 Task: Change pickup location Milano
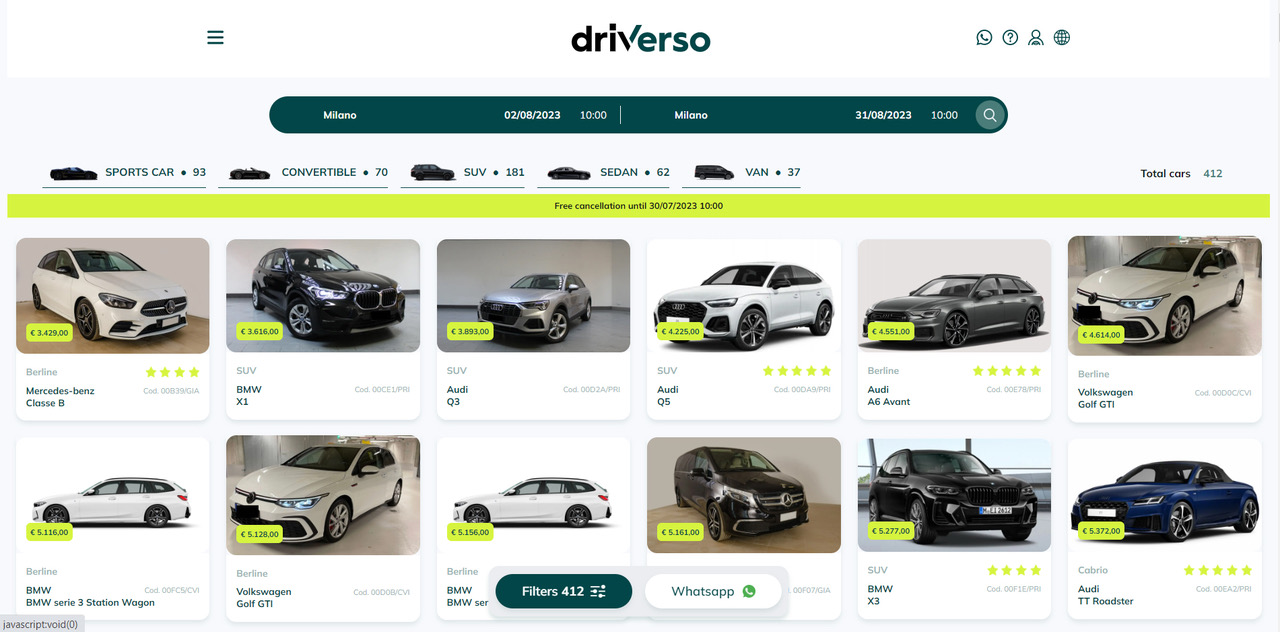point(340,115)
